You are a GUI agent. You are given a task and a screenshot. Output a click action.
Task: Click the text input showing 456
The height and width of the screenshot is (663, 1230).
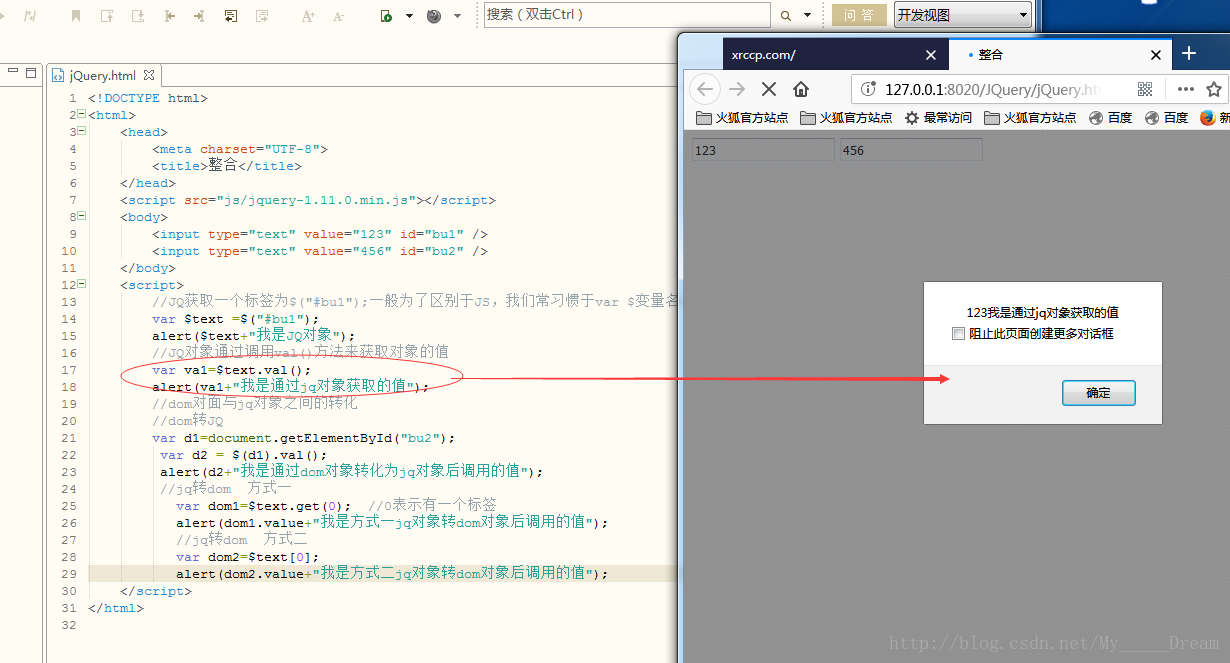[911, 150]
